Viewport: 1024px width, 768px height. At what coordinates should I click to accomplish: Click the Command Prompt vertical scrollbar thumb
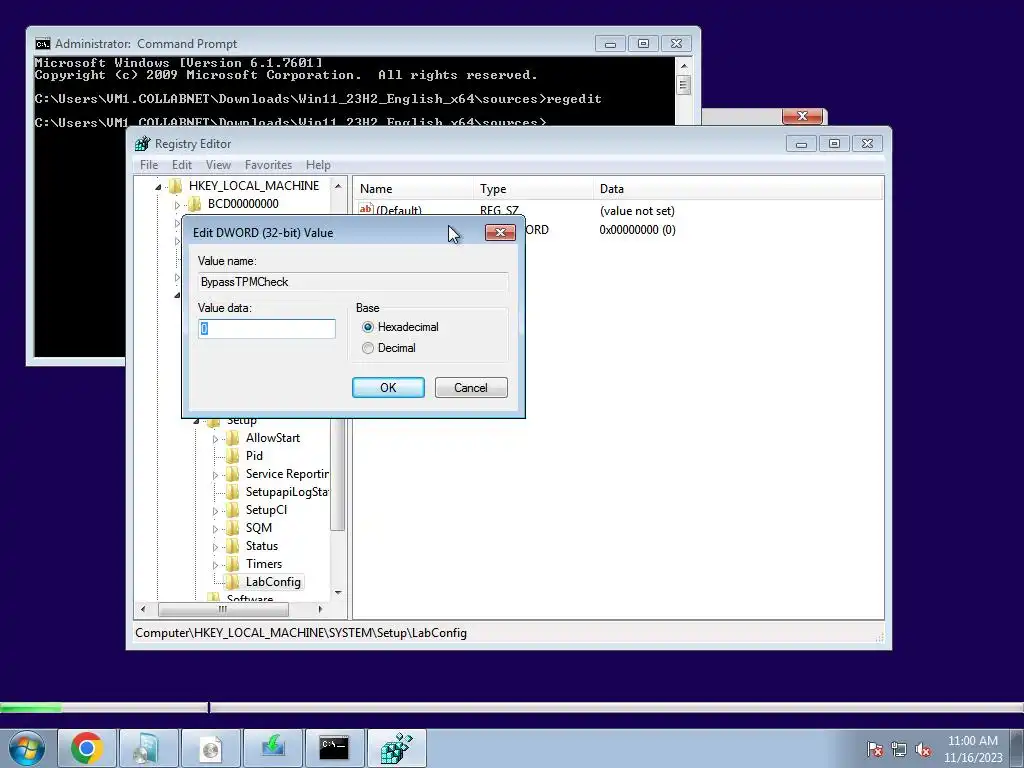coord(684,85)
